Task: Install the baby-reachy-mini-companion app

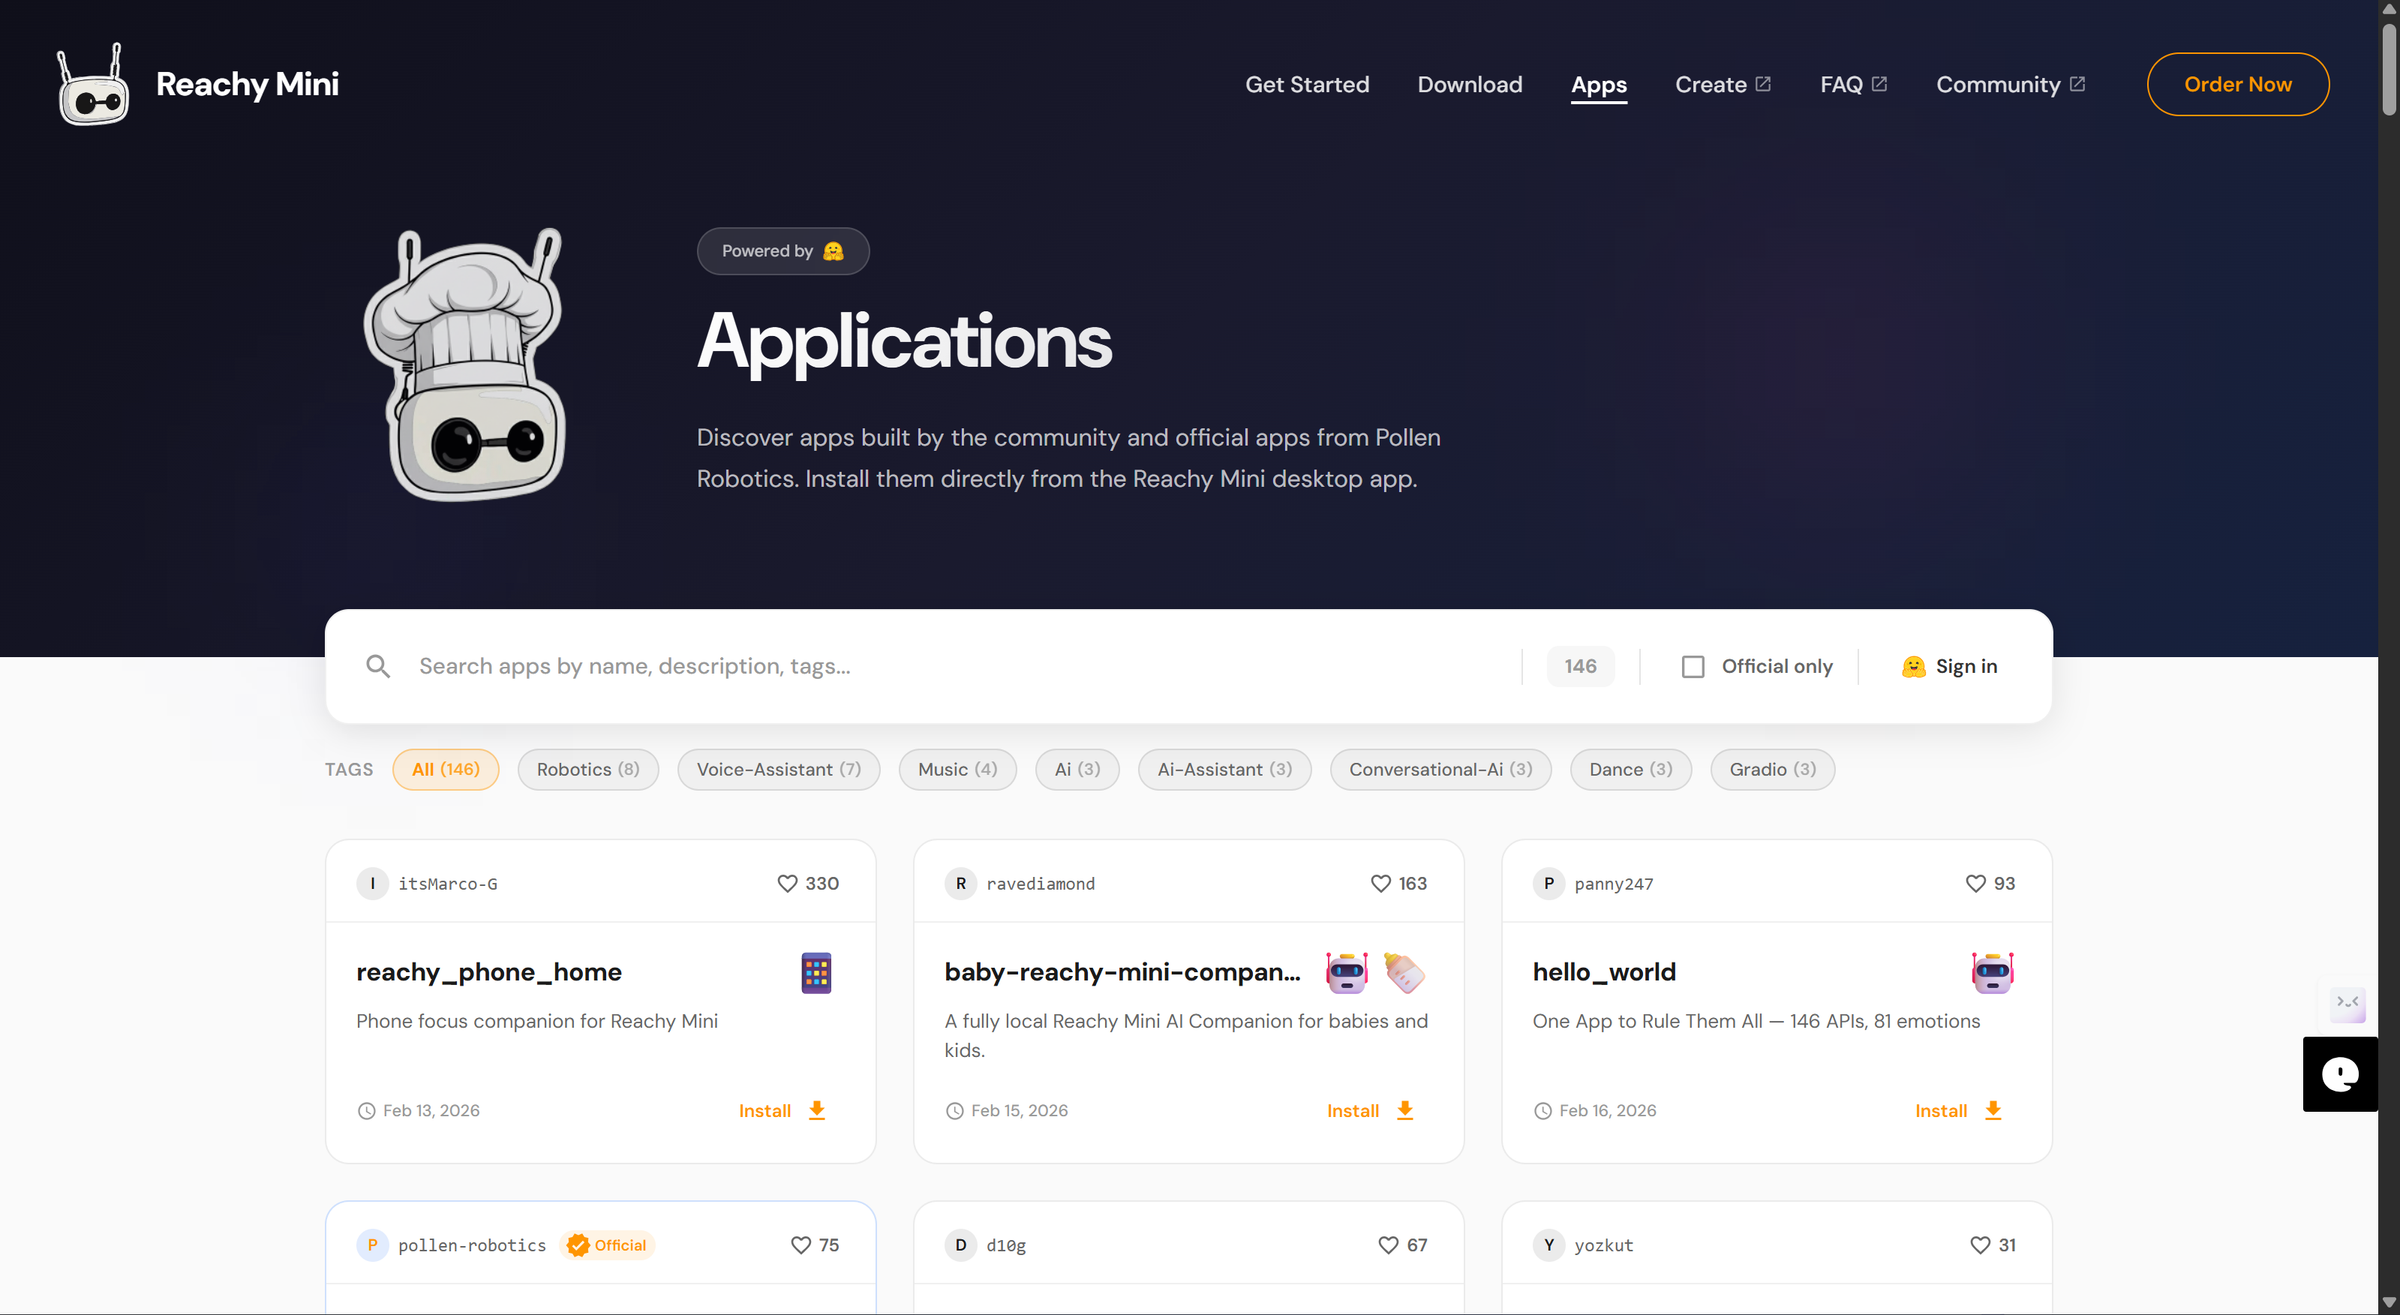Action: 1370,1111
